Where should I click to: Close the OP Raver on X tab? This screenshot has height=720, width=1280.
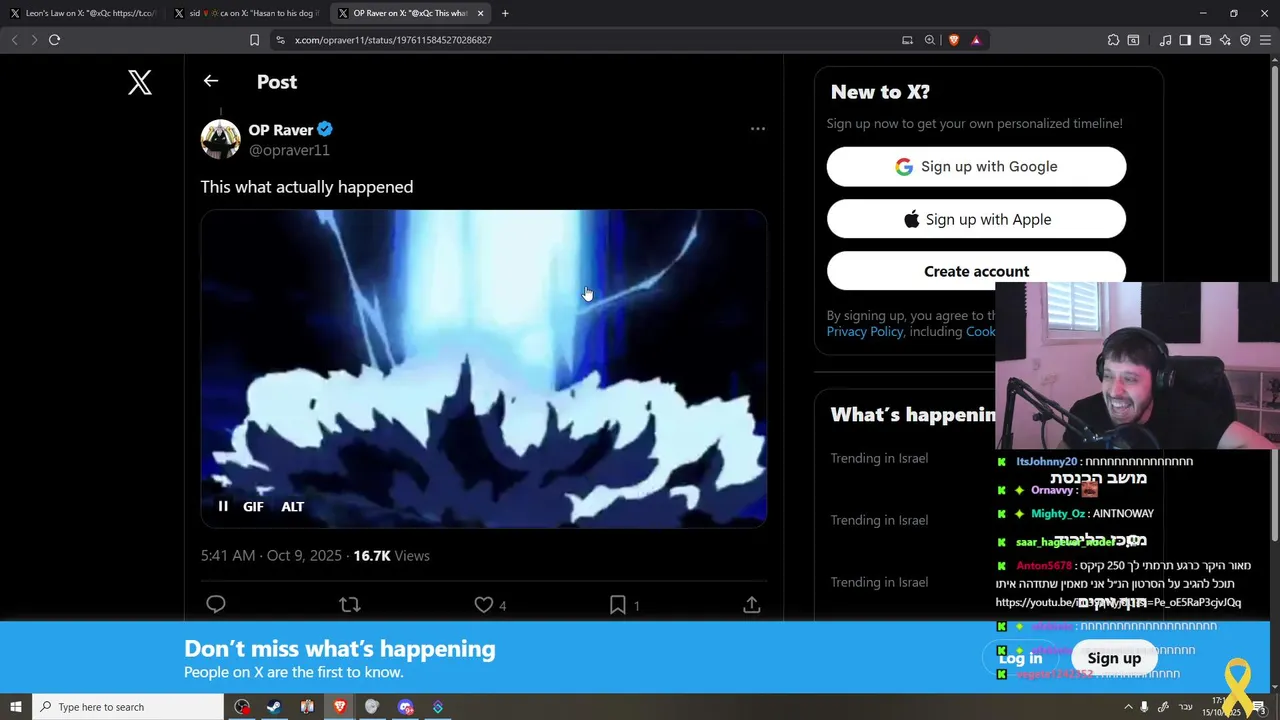click(481, 13)
